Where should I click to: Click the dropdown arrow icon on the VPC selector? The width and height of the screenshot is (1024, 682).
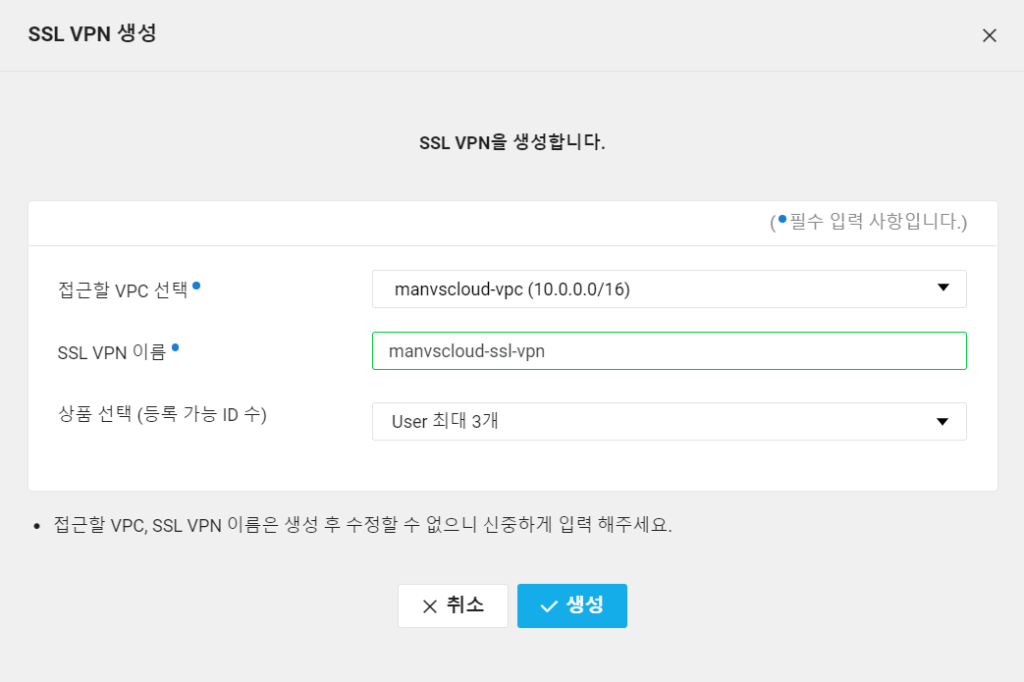[x=941, y=288]
